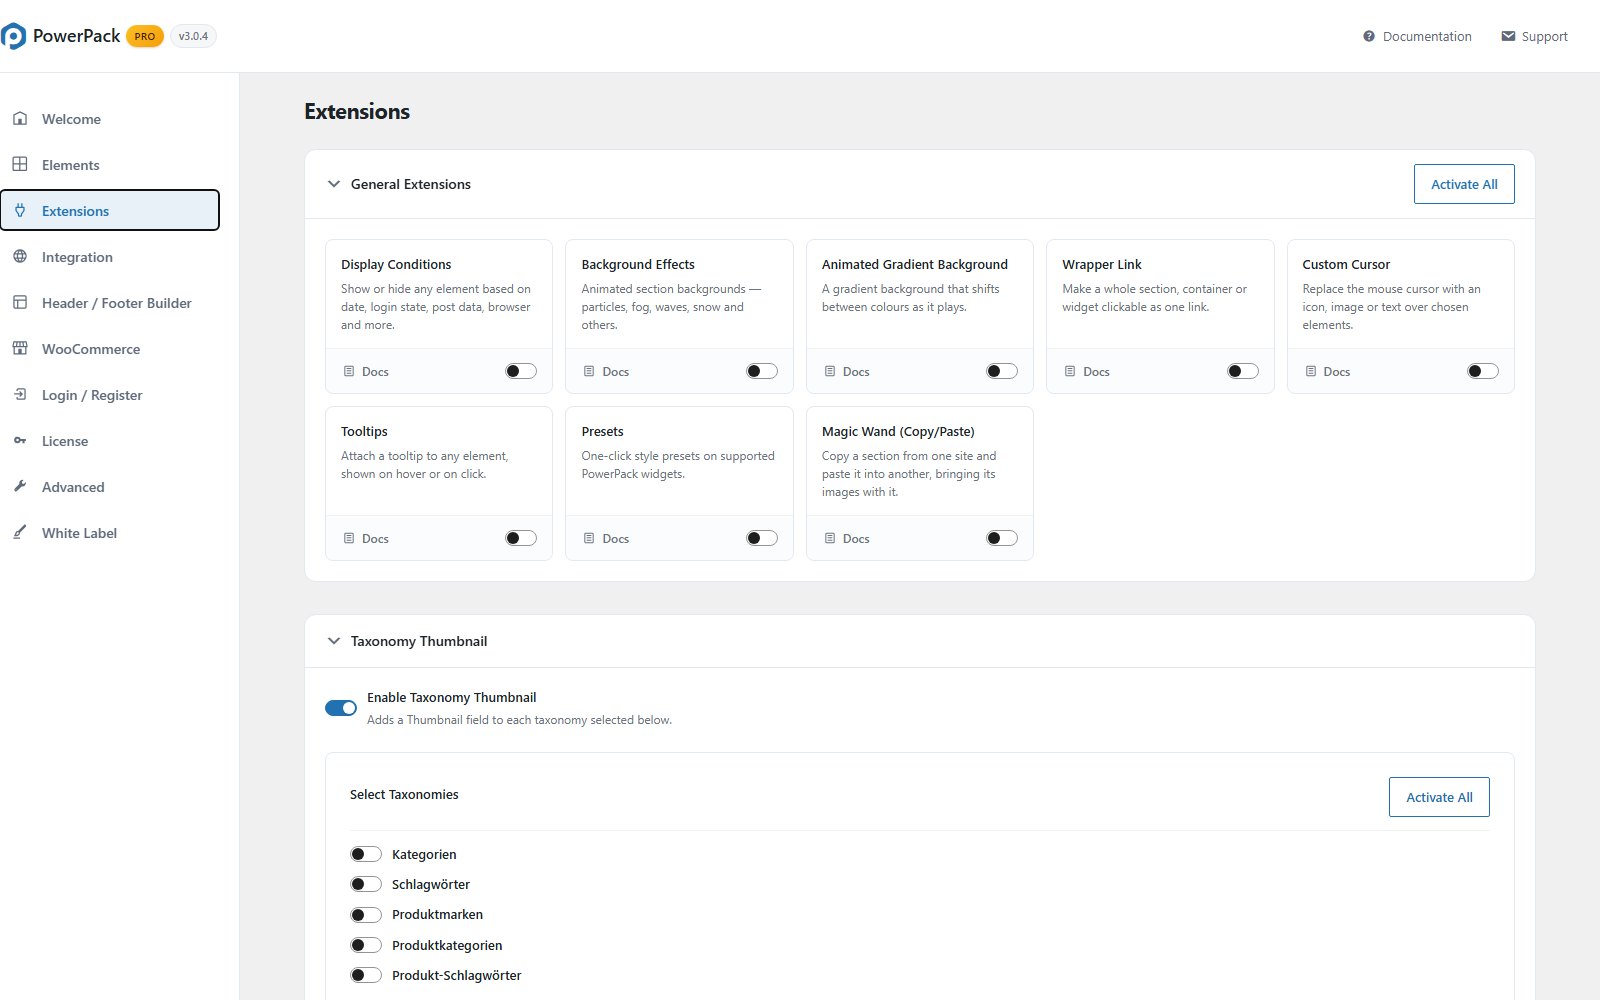Click the Support envelope icon
Image resolution: width=1600 pixels, height=1000 pixels.
pos(1508,37)
